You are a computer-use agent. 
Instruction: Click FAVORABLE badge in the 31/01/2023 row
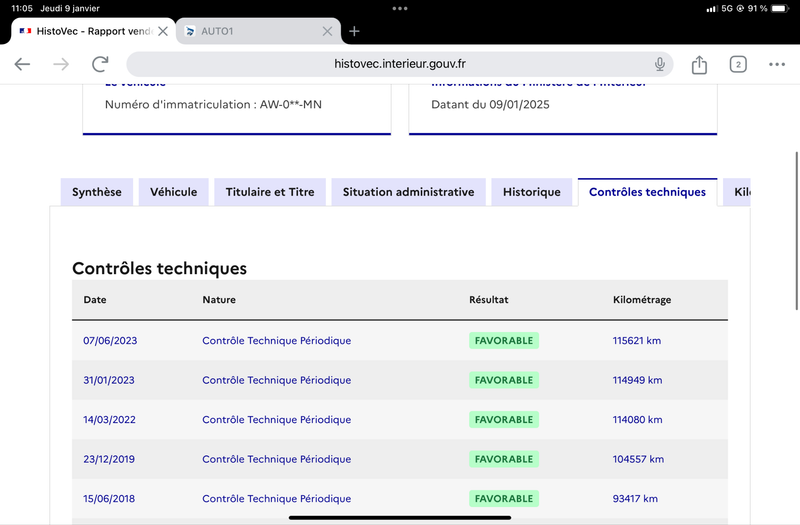click(504, 380)
